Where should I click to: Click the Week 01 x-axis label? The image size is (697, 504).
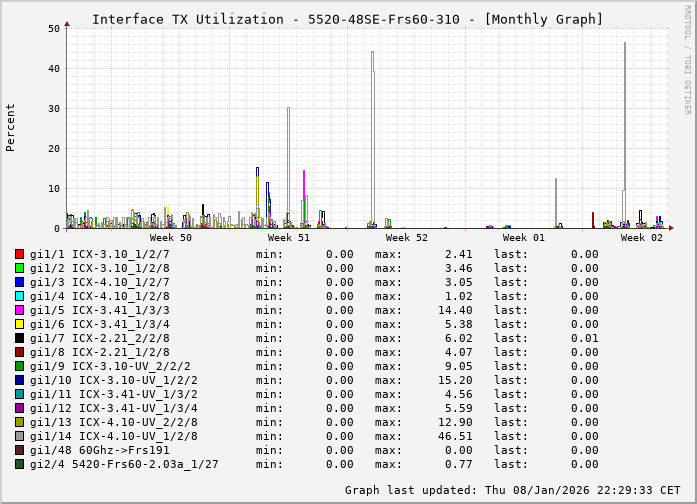pyautogui.click(x=524, y=238)
